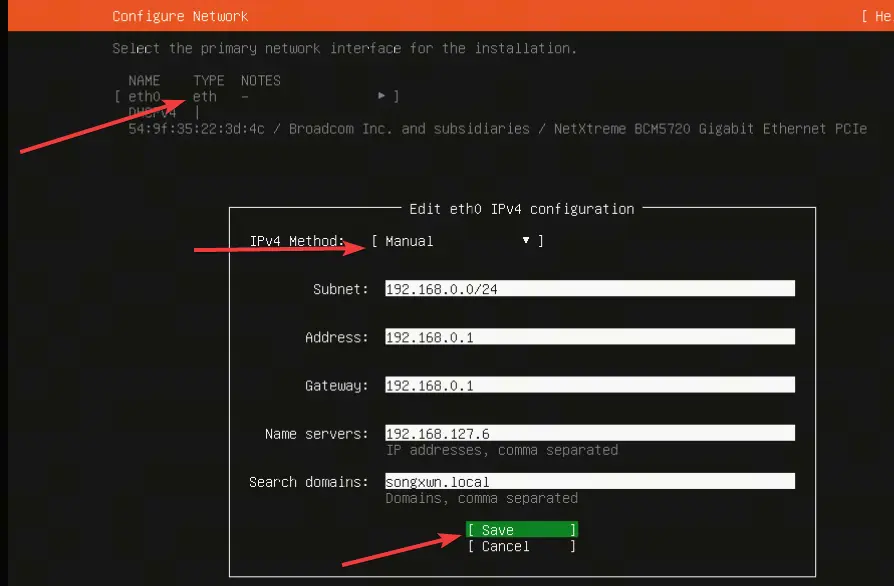Screen dimensions: 894x586
Task: Click the 'Edit eth0 IPv4 configuration' dialog title
Action: tap(522, 209)
